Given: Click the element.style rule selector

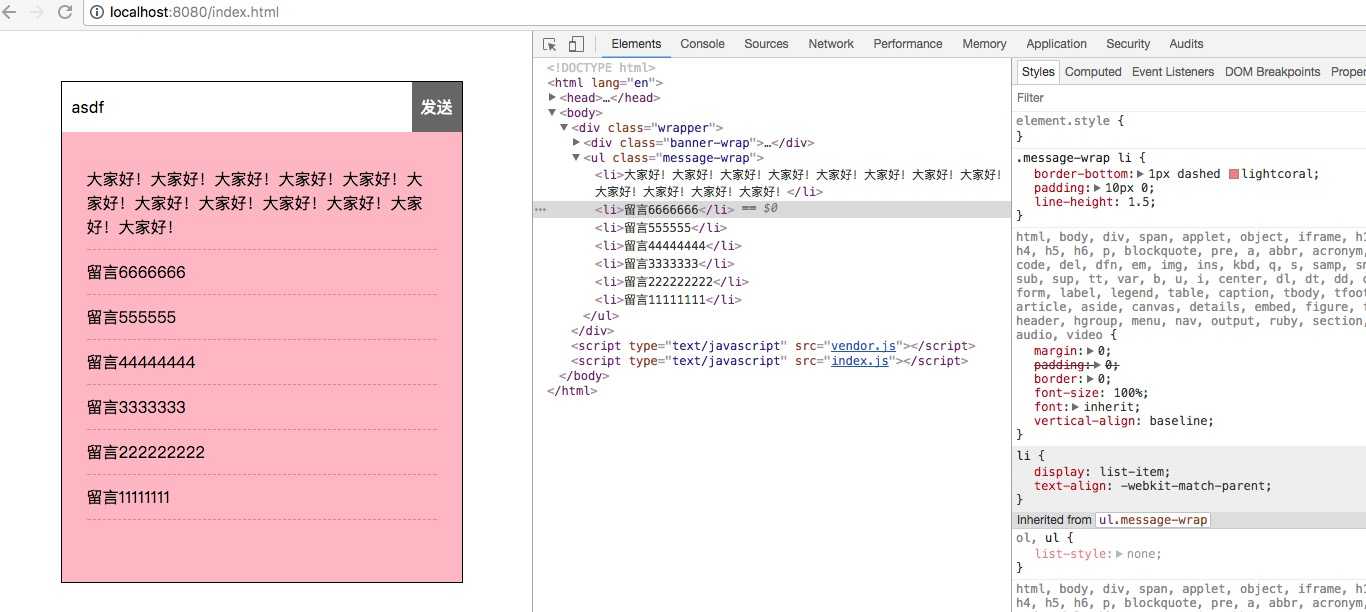Looking at the screenshot, I should click(x=1062, y=120).
